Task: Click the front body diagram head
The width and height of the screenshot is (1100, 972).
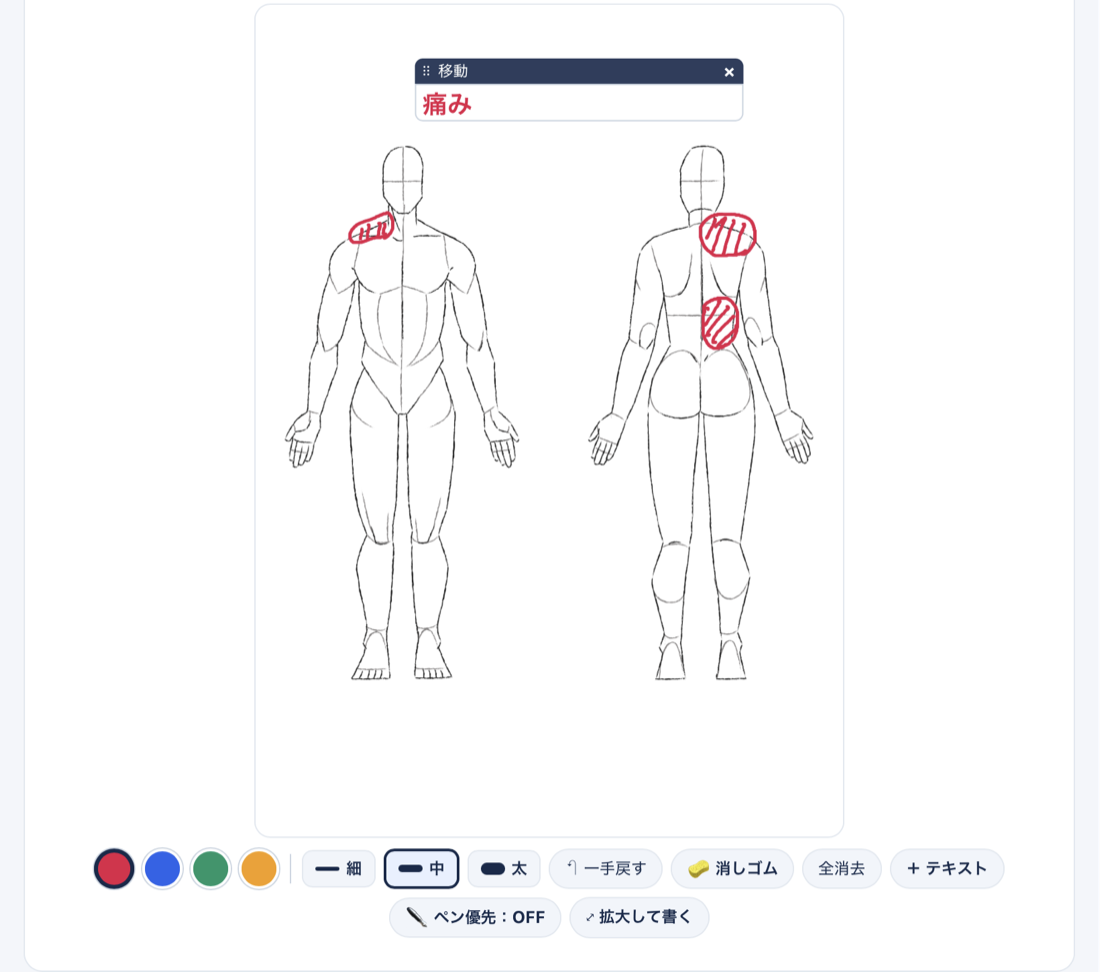Action: [x=403, y=179]
